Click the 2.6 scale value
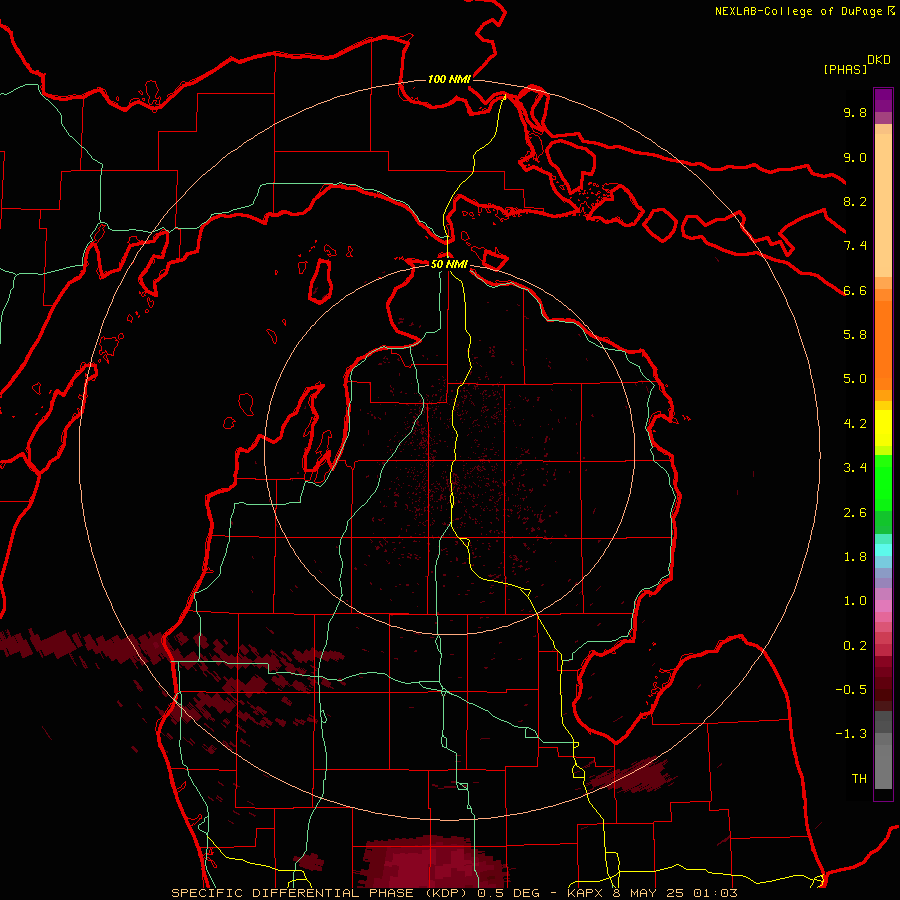 click(x=855, y=513)
